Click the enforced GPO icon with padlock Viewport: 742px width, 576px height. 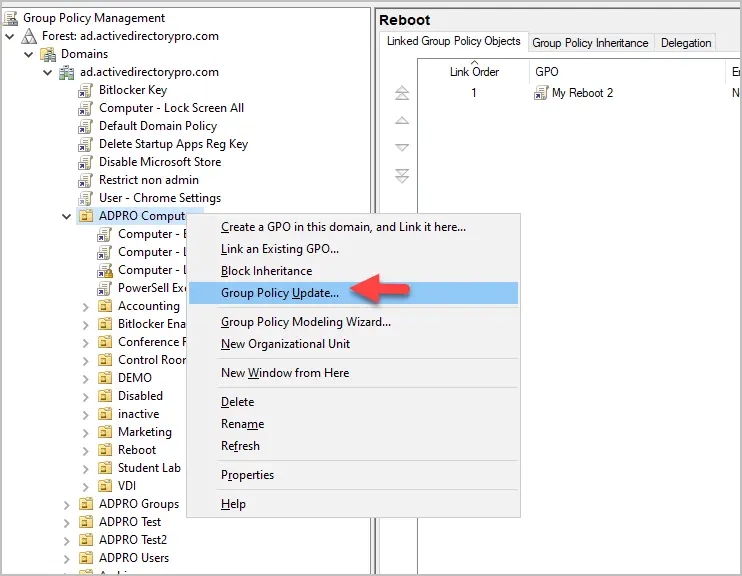[105, 270]
